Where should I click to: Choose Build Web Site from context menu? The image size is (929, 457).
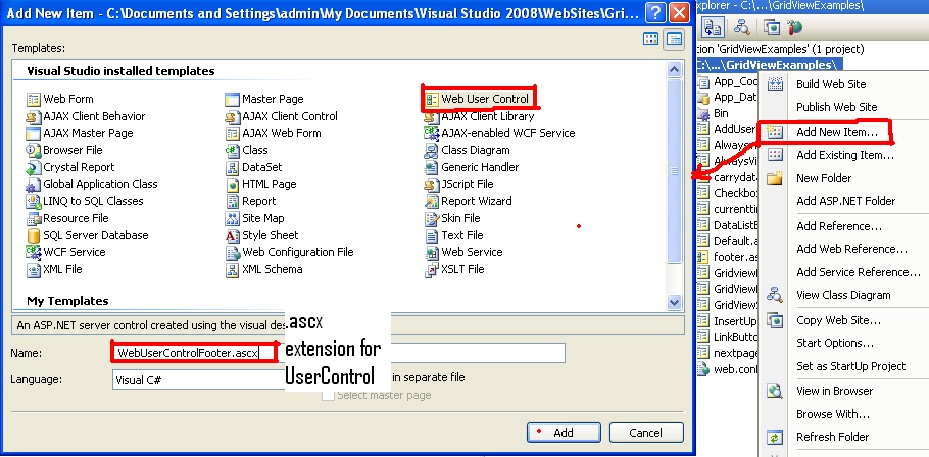tap(831, 84)
